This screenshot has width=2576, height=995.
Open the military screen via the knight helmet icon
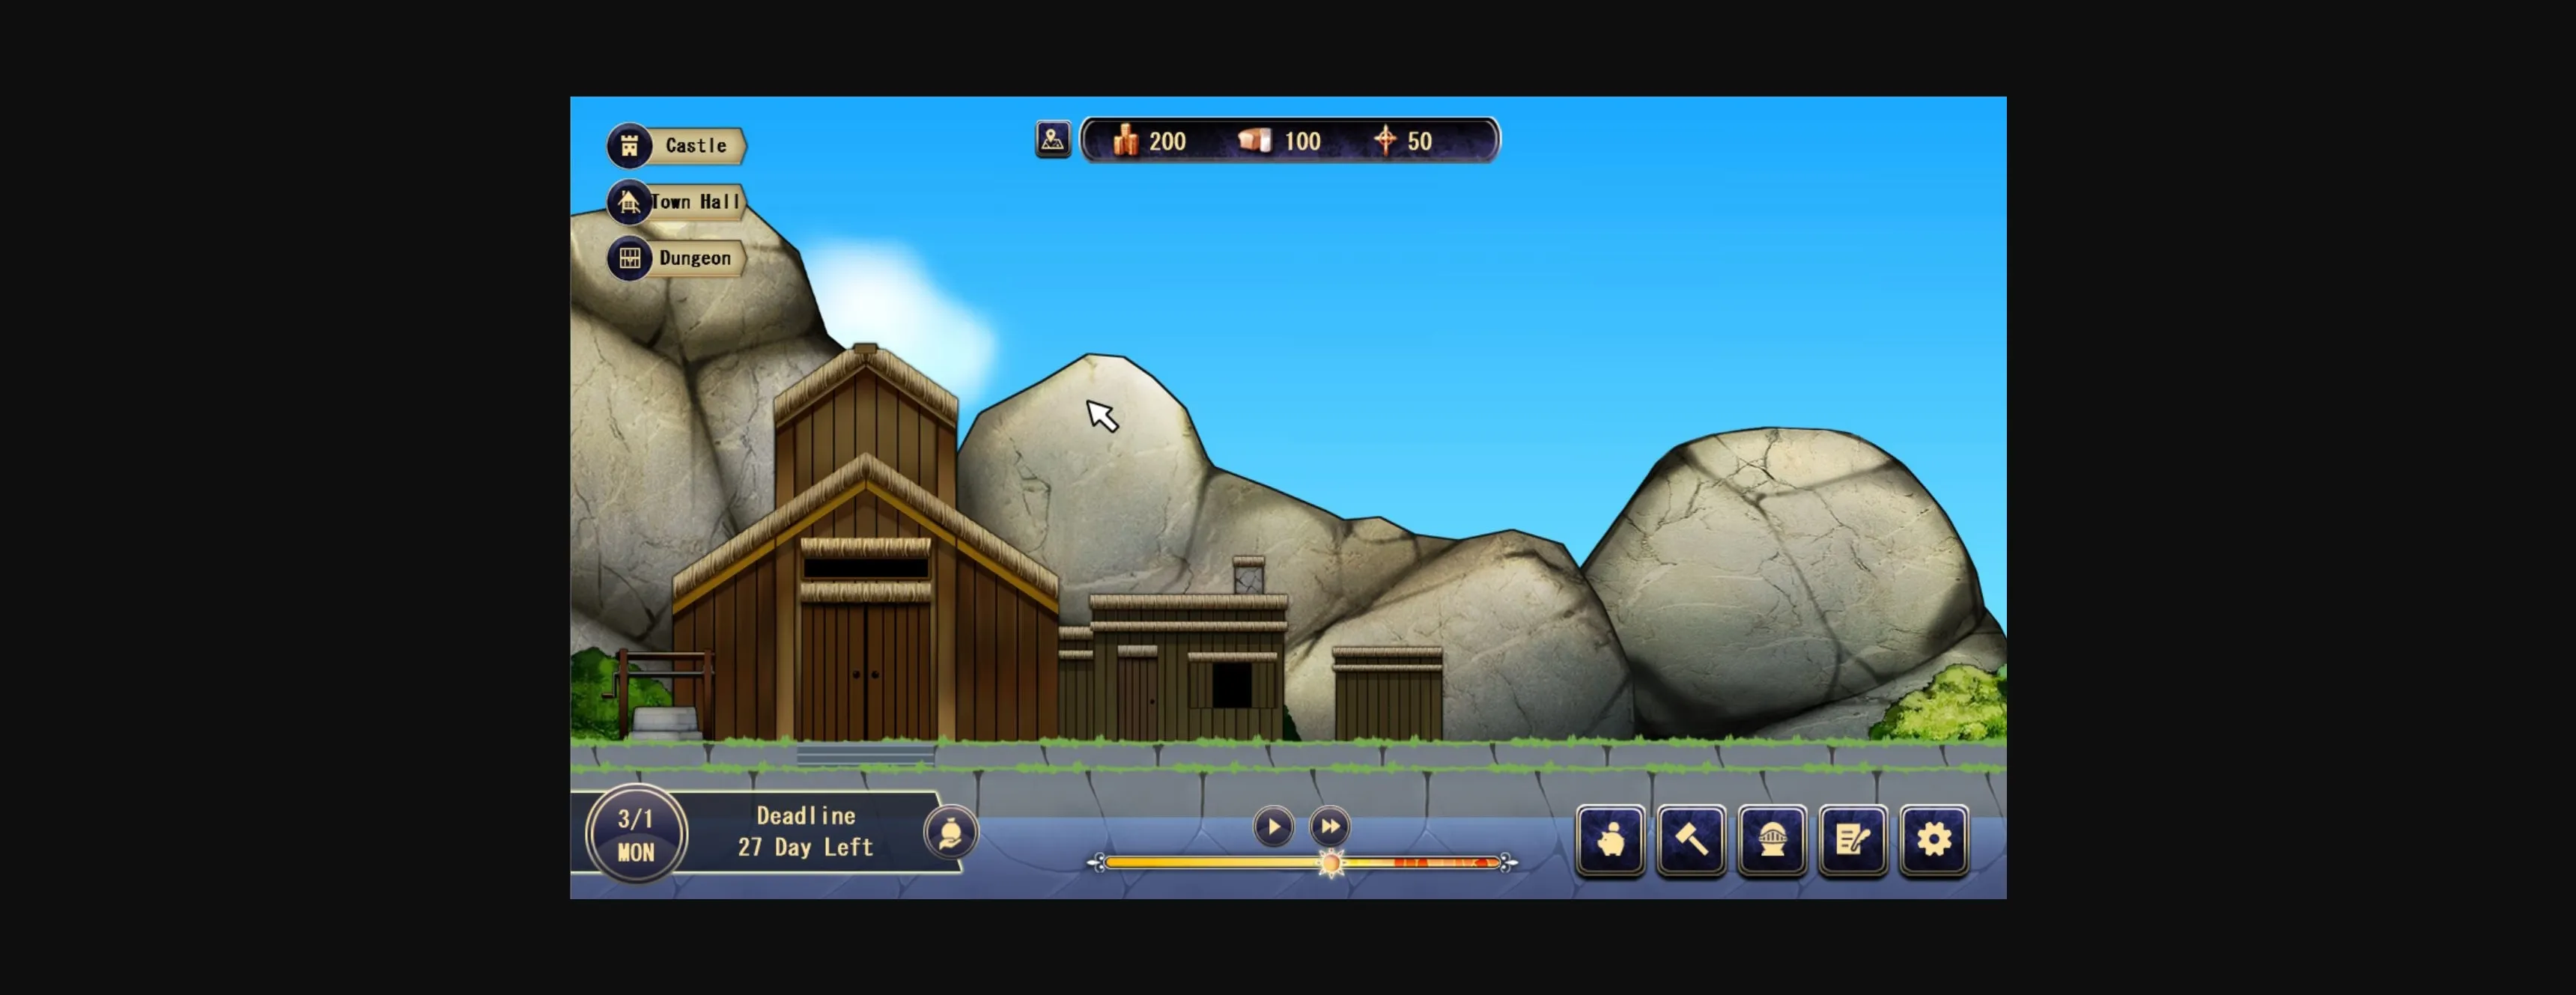tap(1773, 841)
